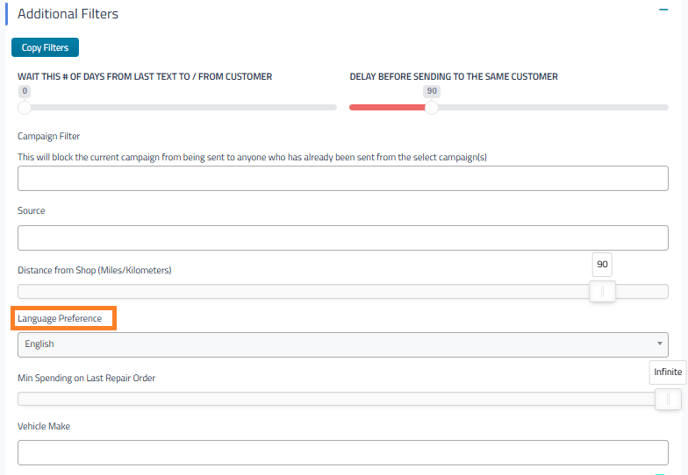Click the arrow on the Language dropdown
Screen dimensions: 688x475
[660, 344]
